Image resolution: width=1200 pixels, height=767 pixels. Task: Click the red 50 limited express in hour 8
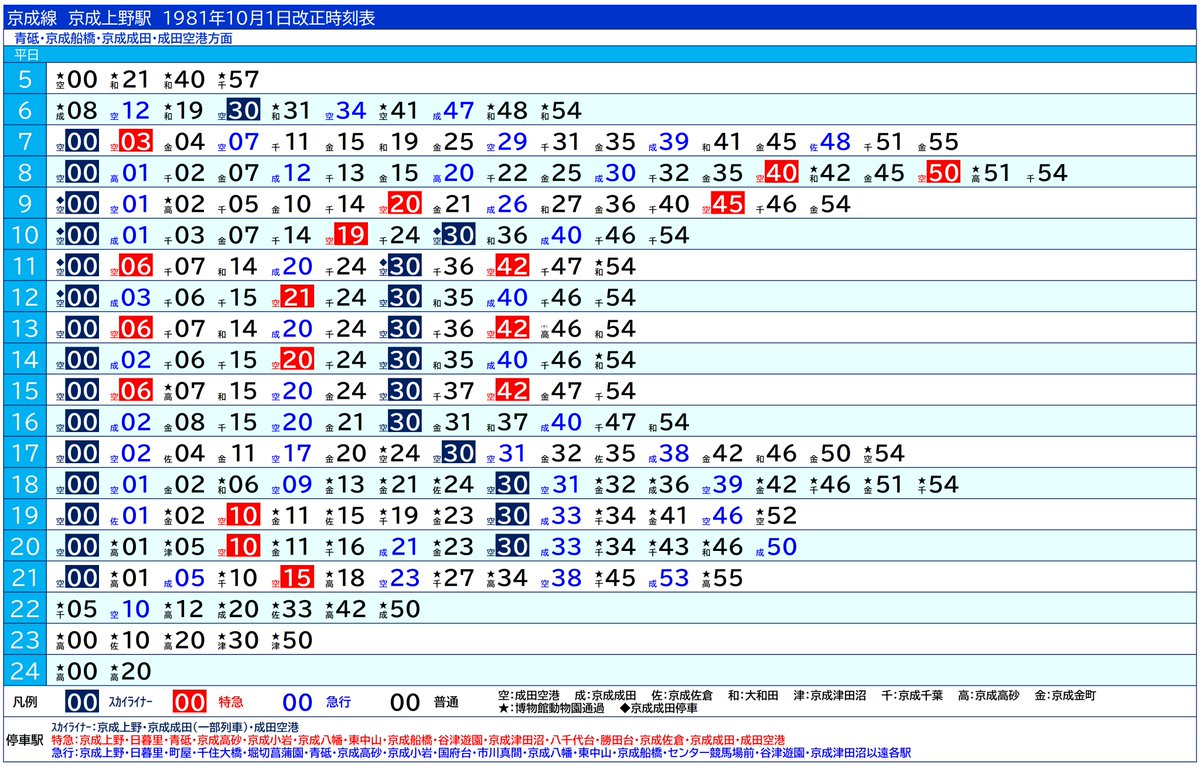943,173
